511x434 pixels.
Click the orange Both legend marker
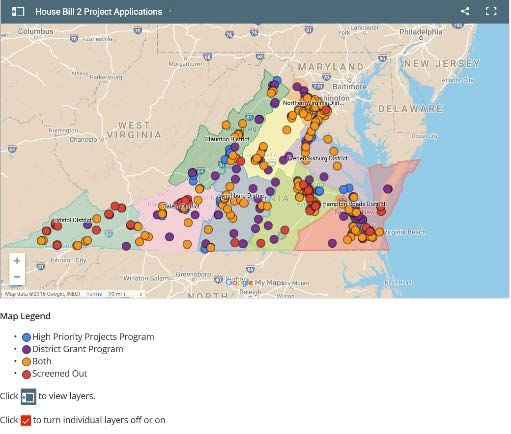26,362
